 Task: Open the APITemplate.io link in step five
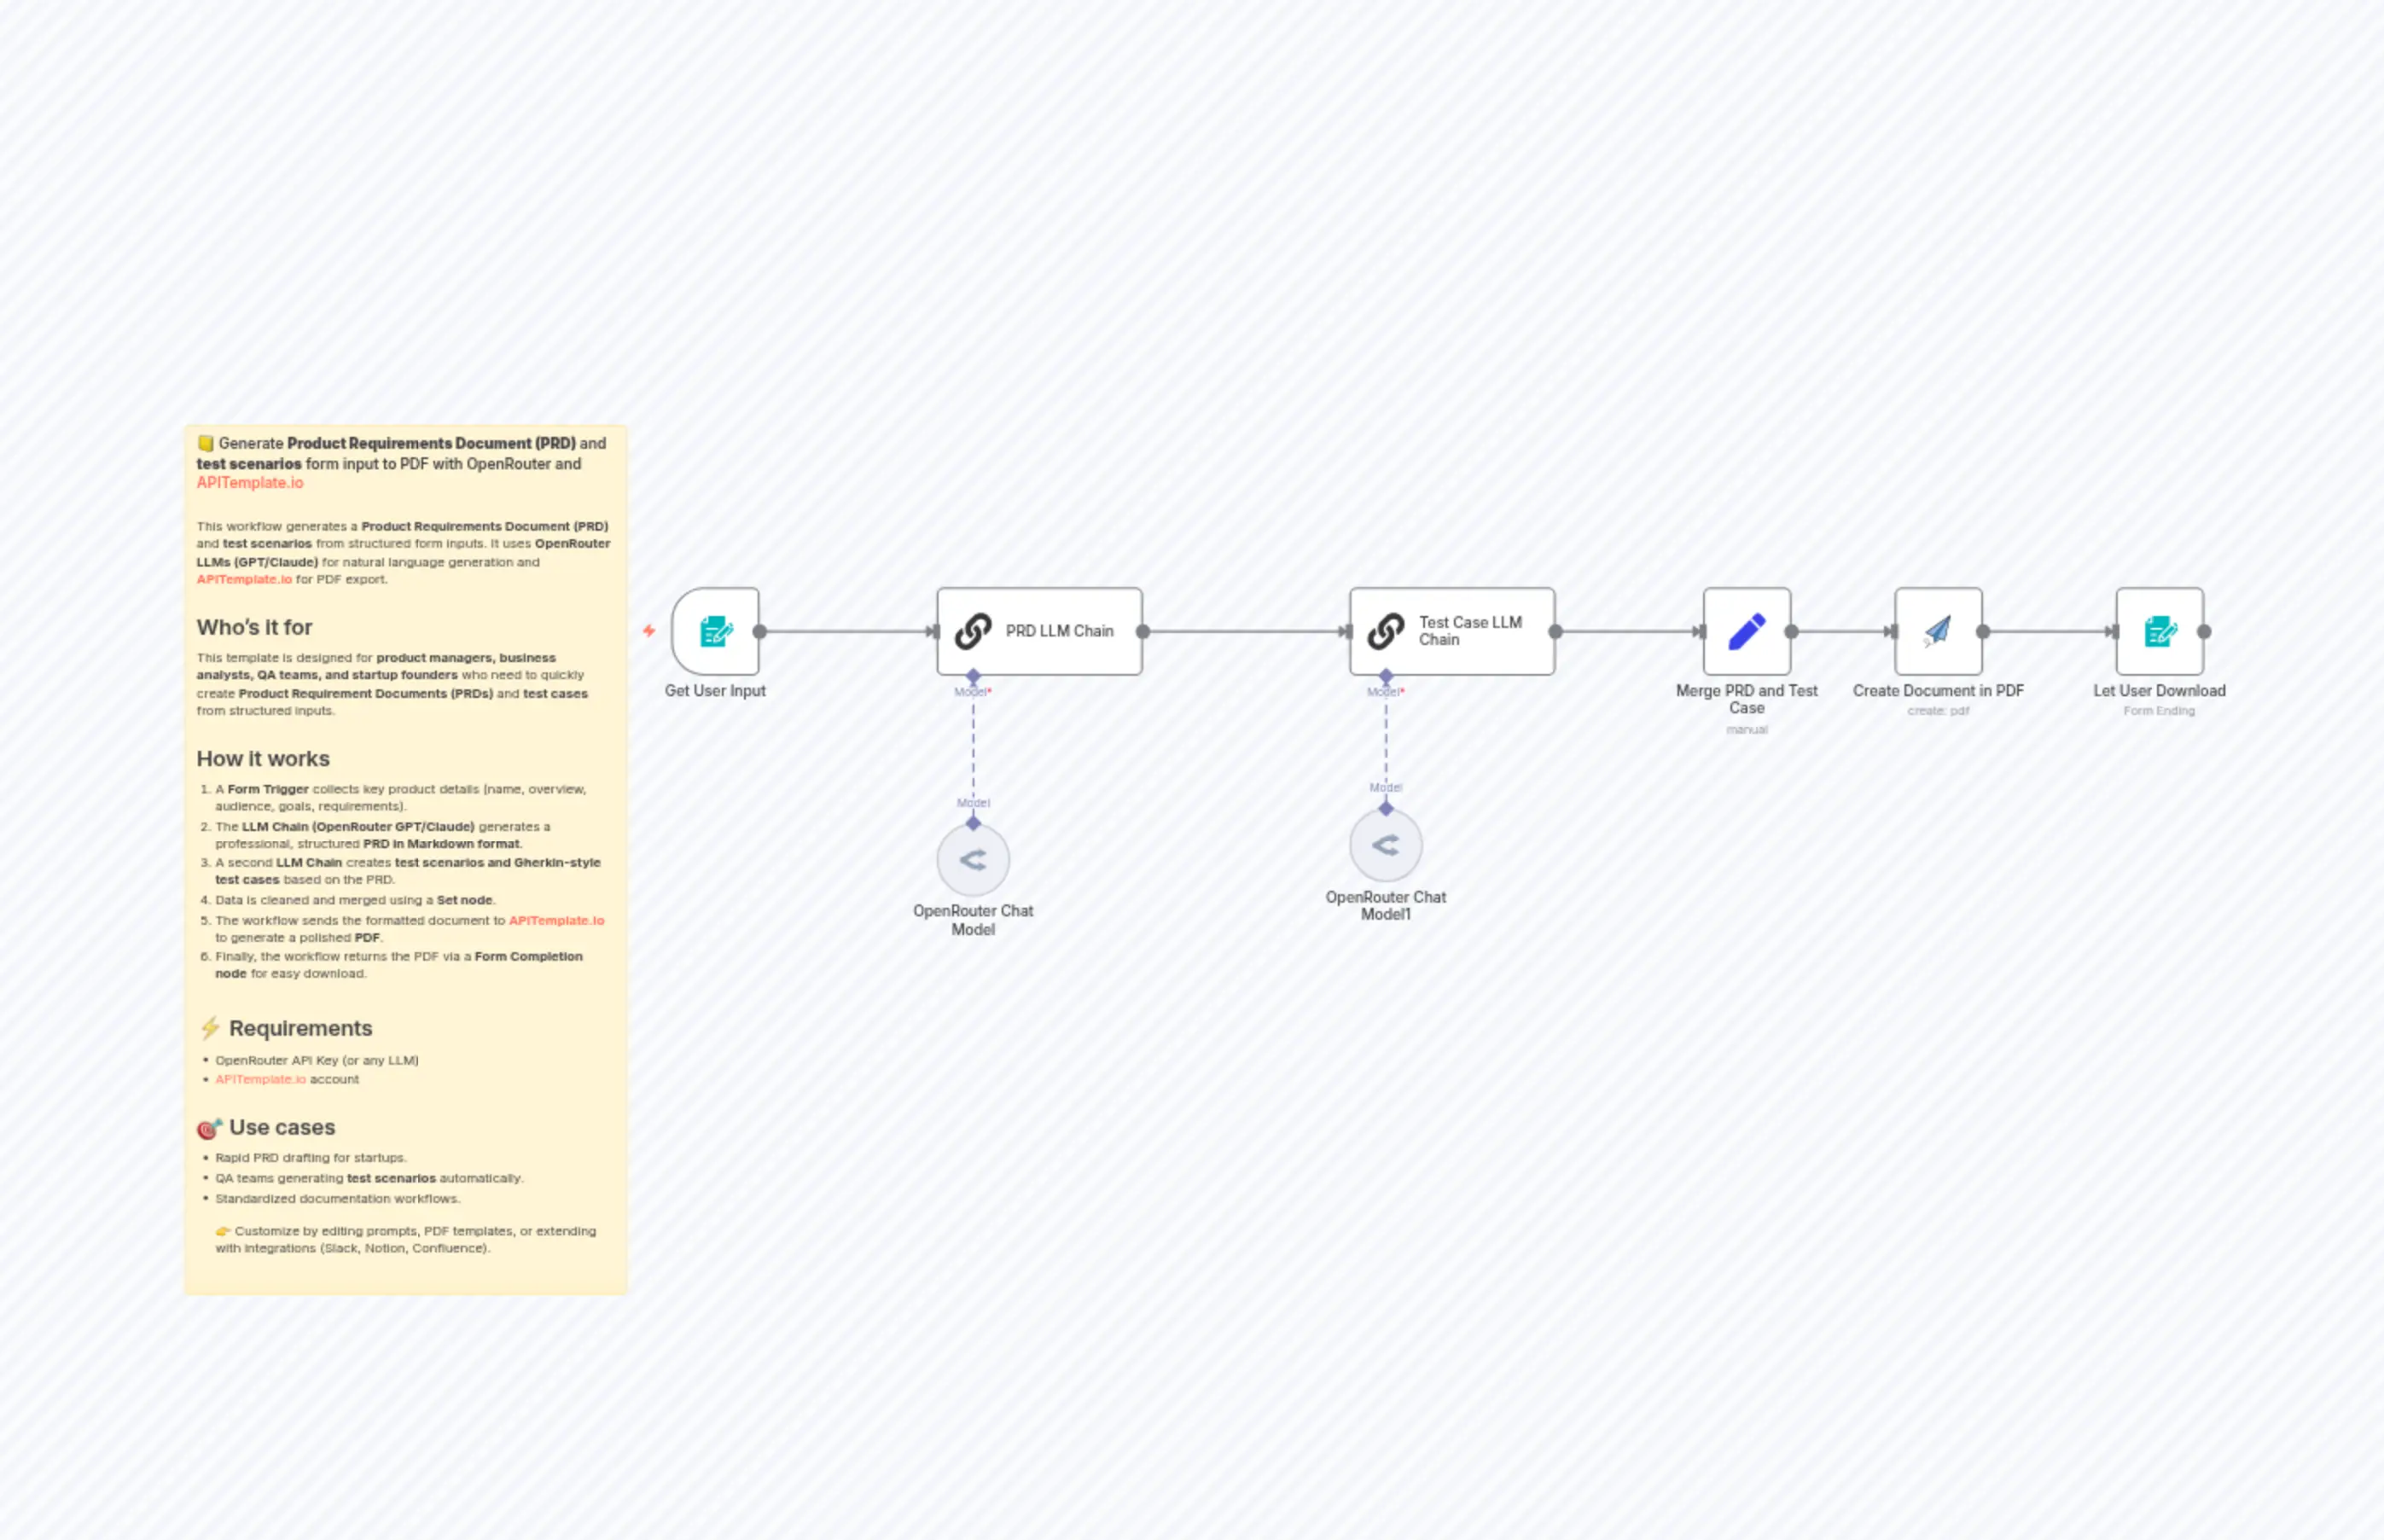(556, 920)
